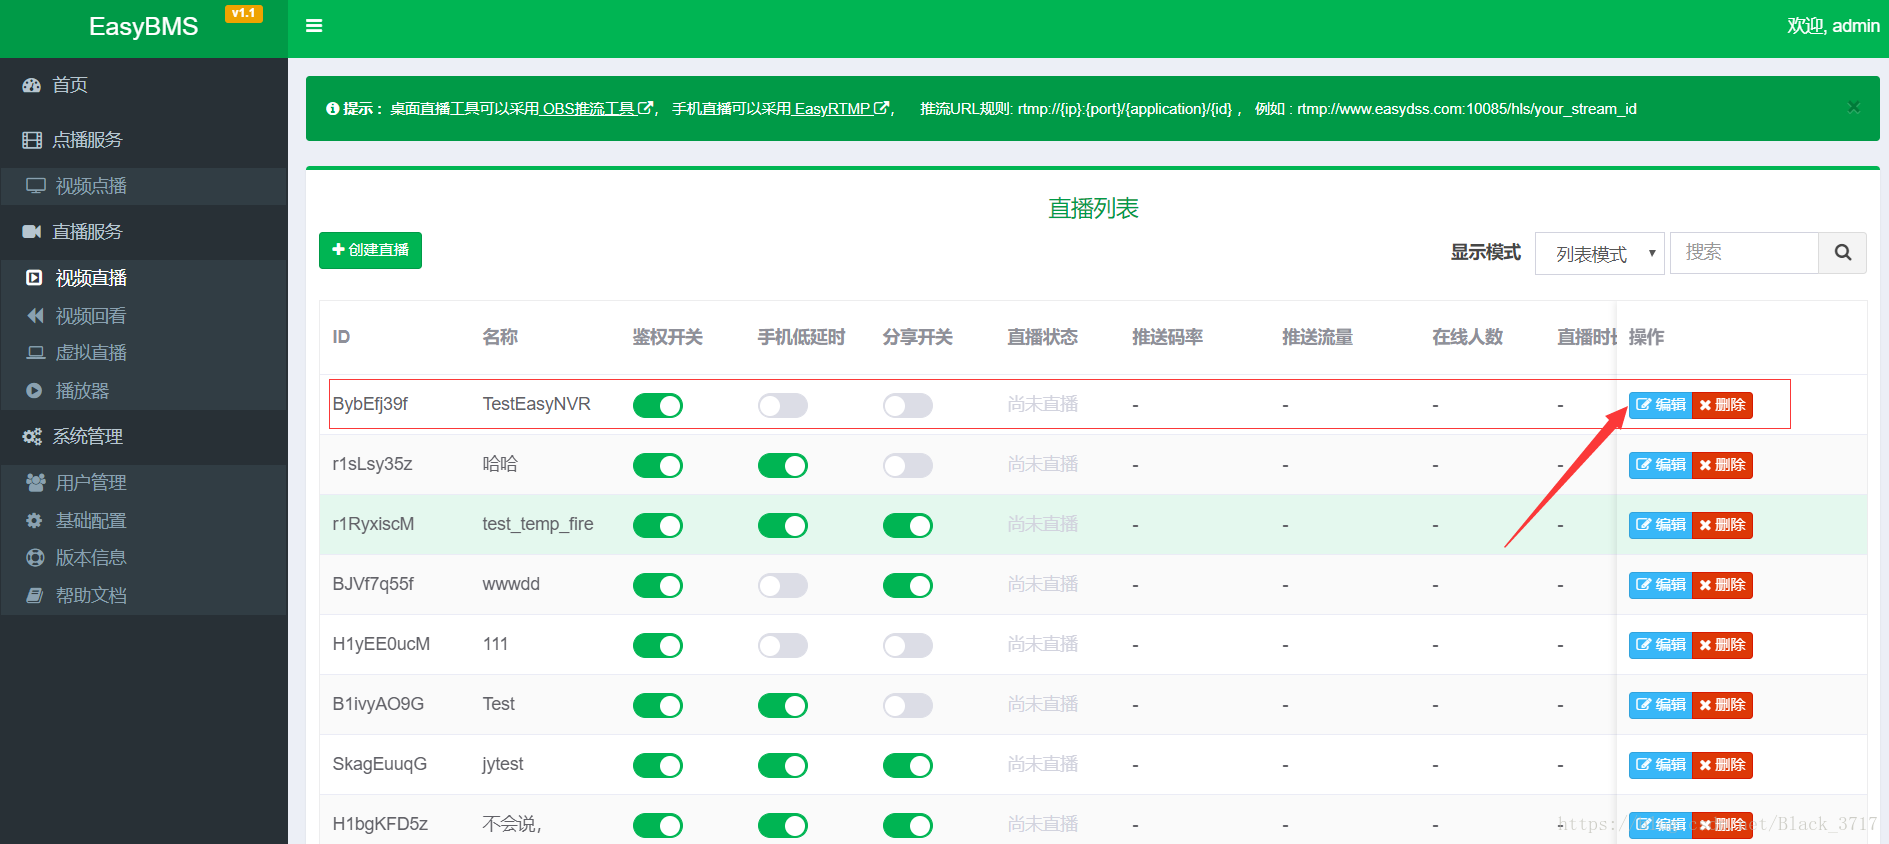Image resolution: width=1889 pixels, height=844 pixels.
Task: Select the 系统管理 gears icon
Action: (x=32, y=437)
